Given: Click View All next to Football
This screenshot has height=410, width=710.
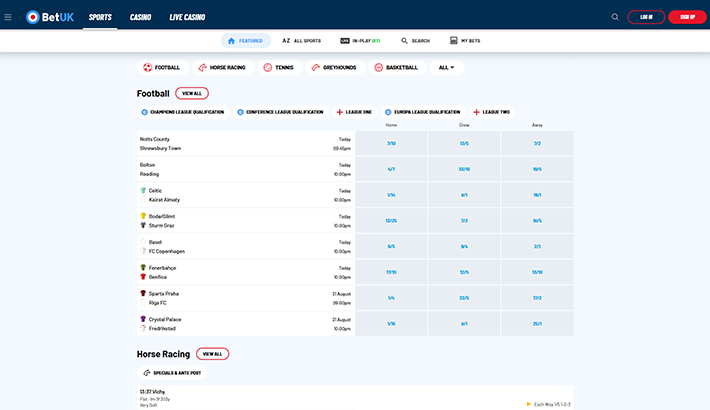Looking at the screenshot, I should tap(192, 93).
